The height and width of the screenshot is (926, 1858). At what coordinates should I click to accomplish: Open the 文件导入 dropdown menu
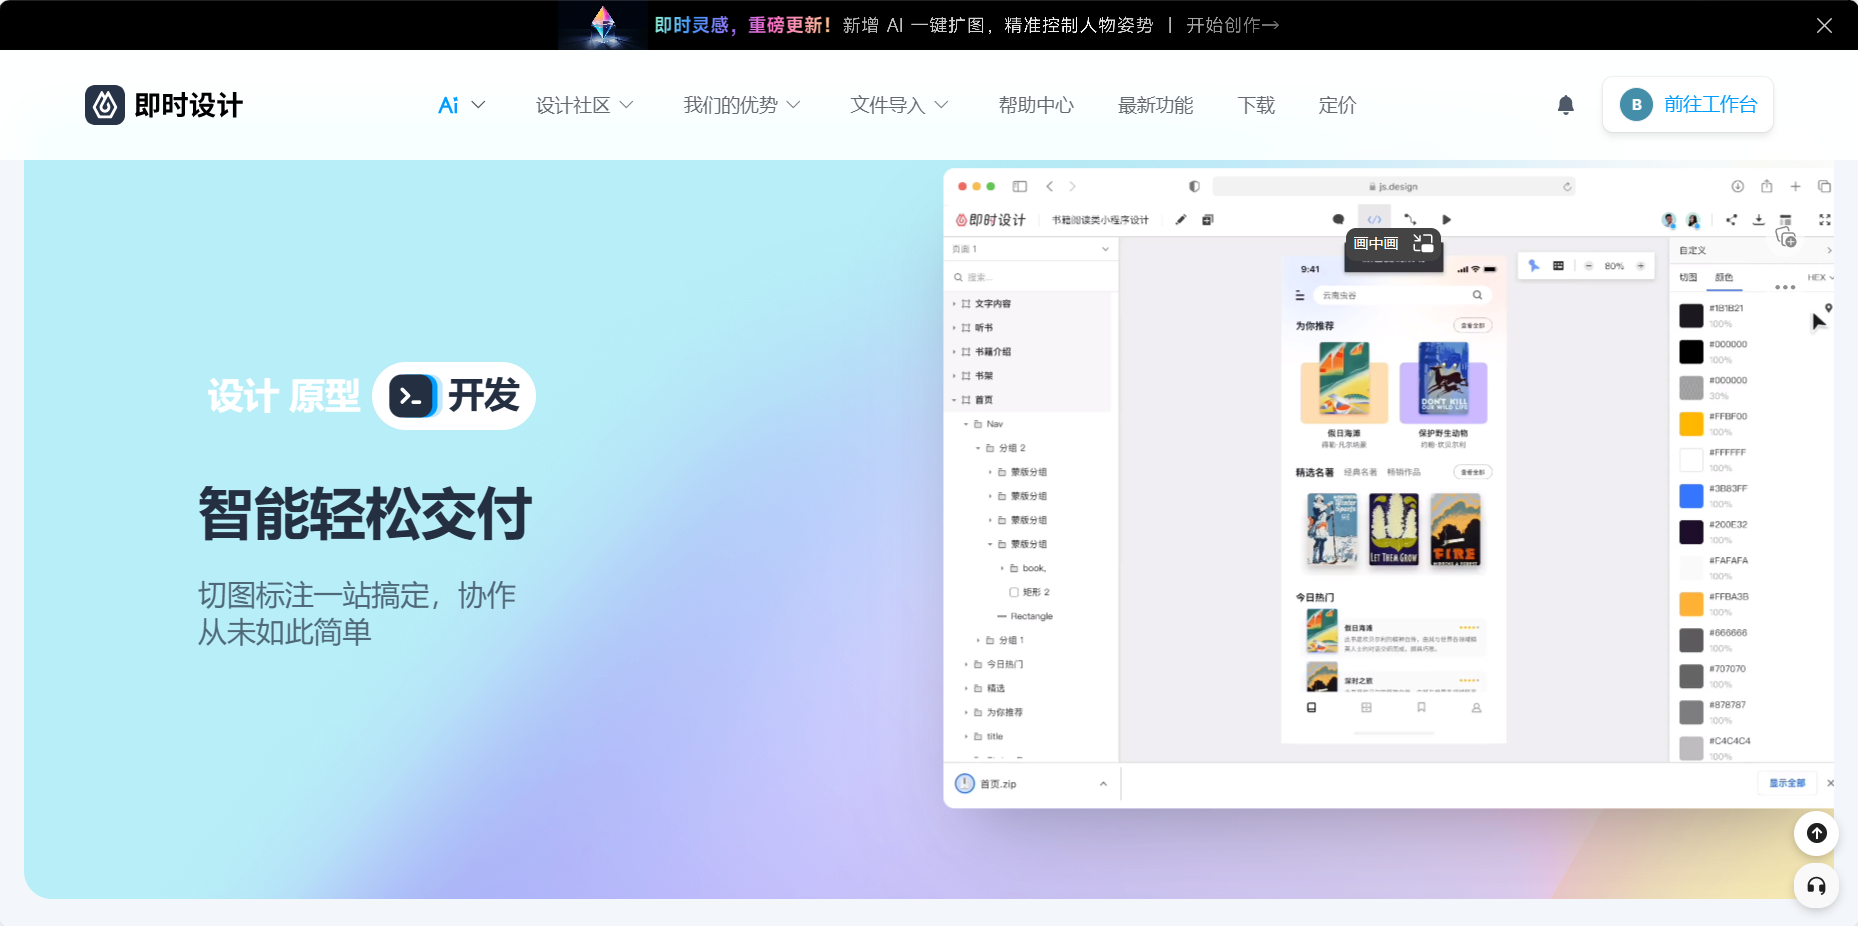click(899, 105)
